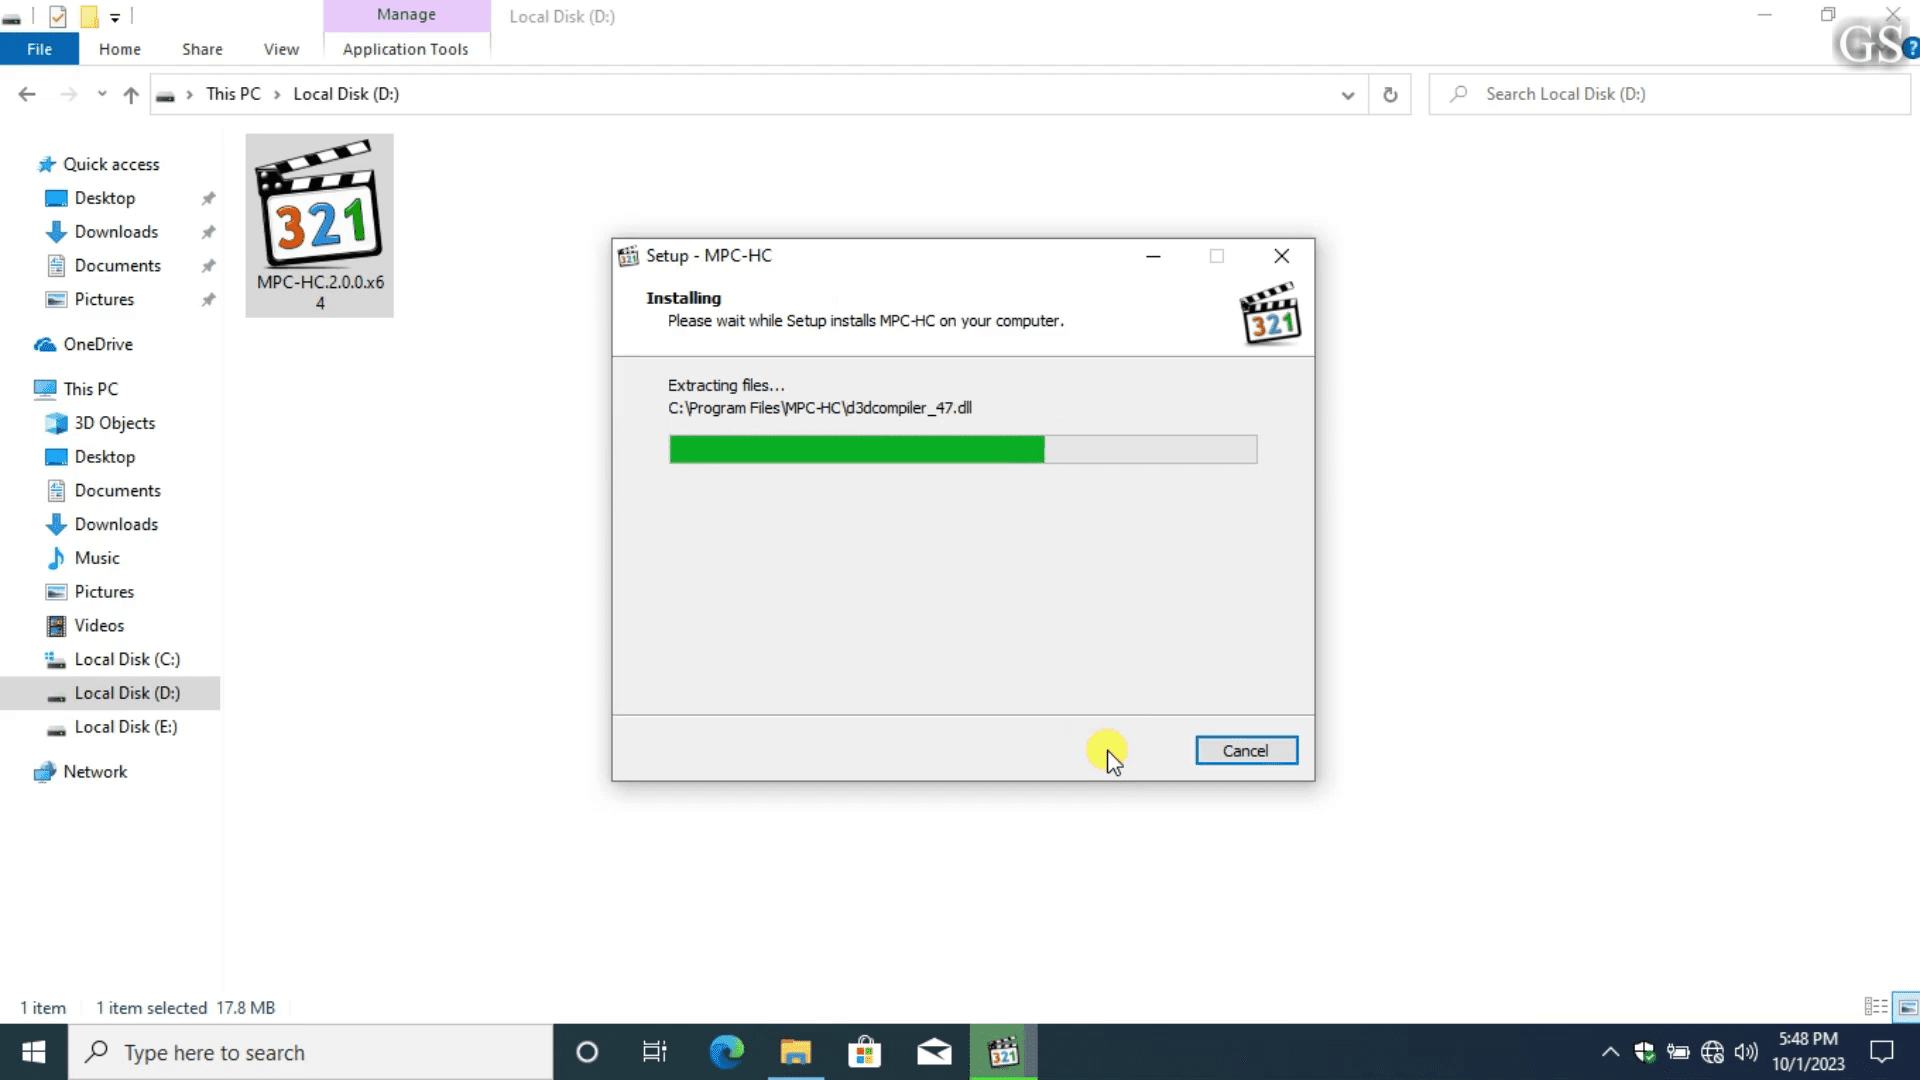
Task: Launch Microsoft Edge from taskbar
Action: [727, 1052]
